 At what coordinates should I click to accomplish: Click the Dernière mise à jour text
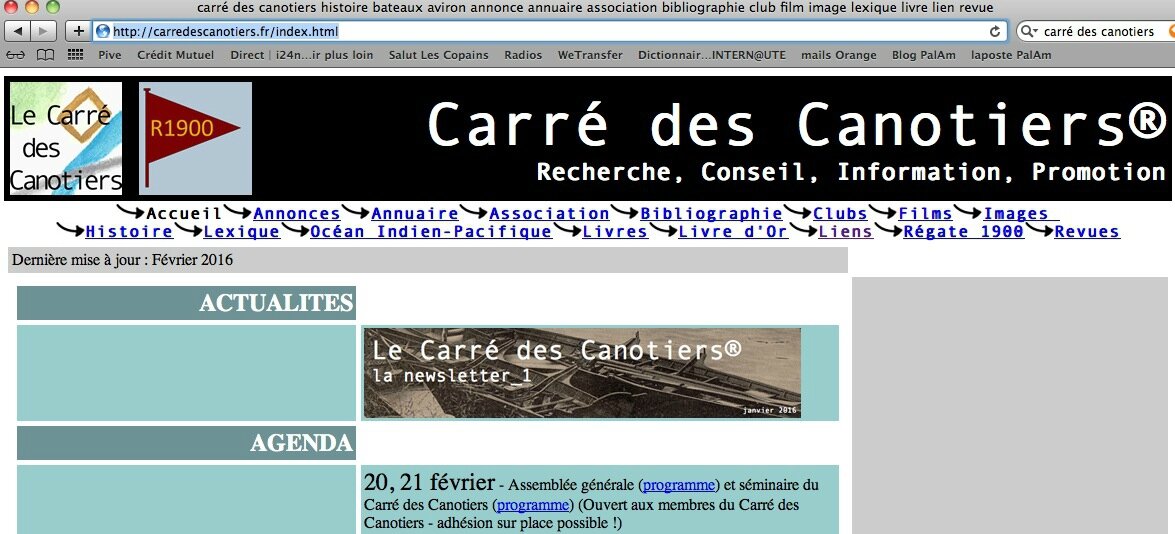[122, 260]
